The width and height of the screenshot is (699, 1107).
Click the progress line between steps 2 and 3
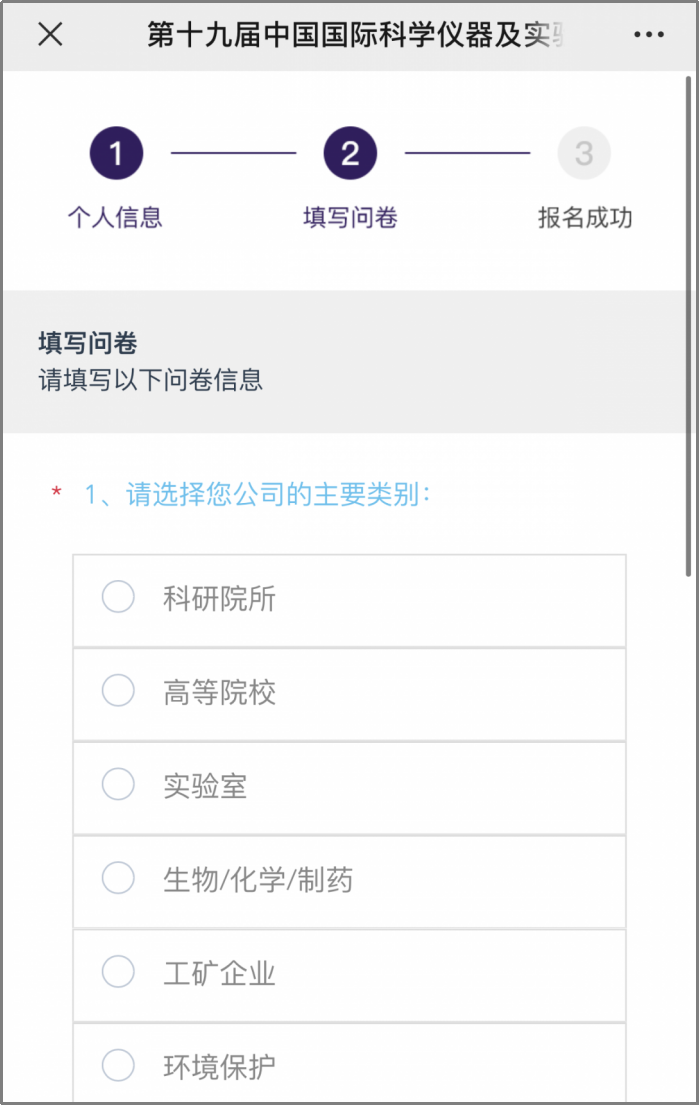pyautogui.click(x=467, y=153)
